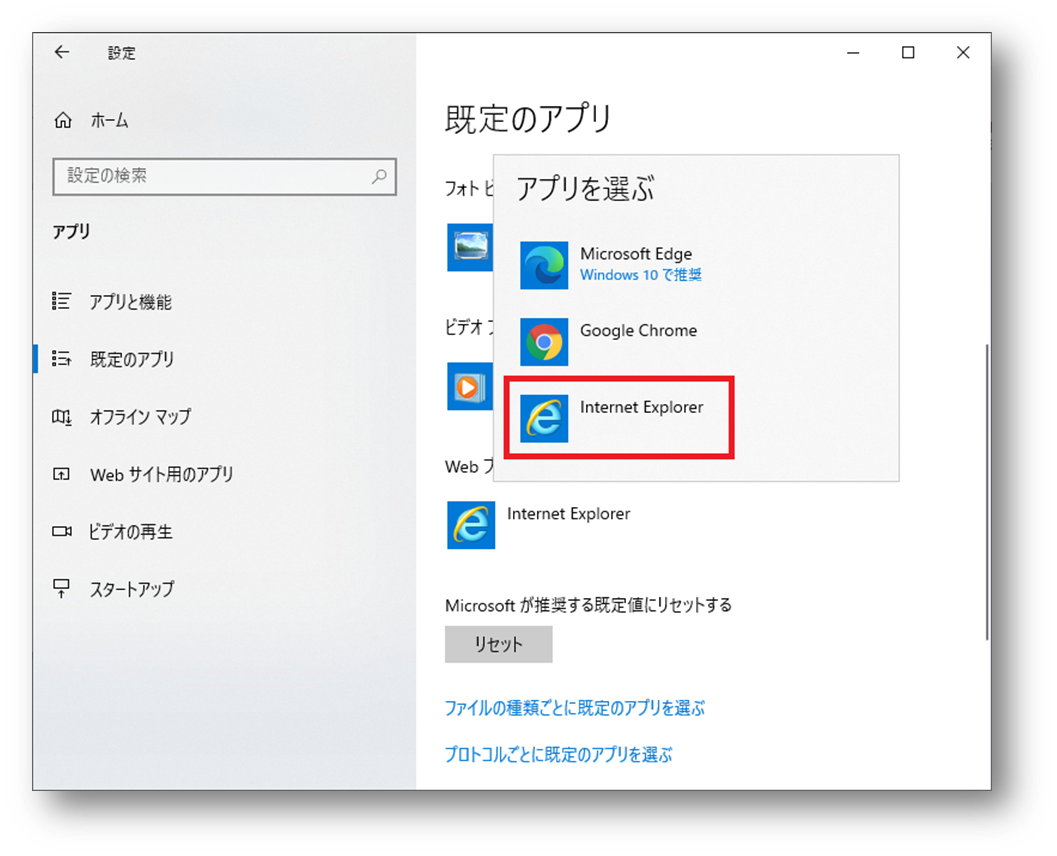
Task: Open ファイルの種類ごとに既定のアプリを選ぶ link
Action: (574, 708)
